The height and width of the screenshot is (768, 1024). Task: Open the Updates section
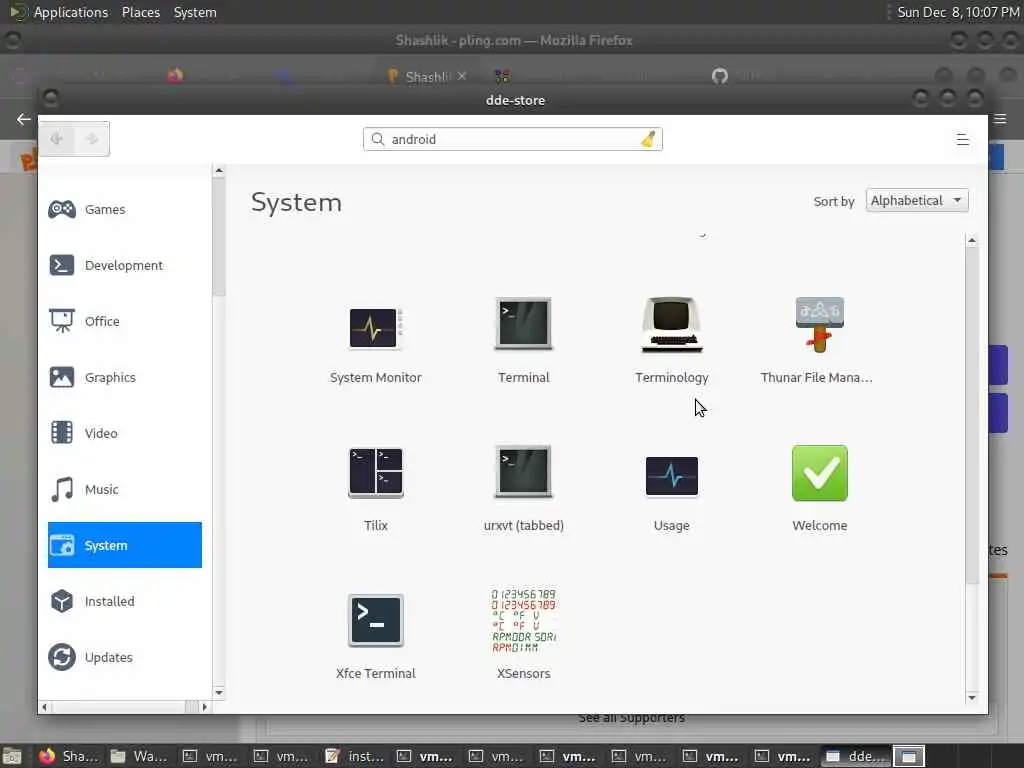[124, 657]
